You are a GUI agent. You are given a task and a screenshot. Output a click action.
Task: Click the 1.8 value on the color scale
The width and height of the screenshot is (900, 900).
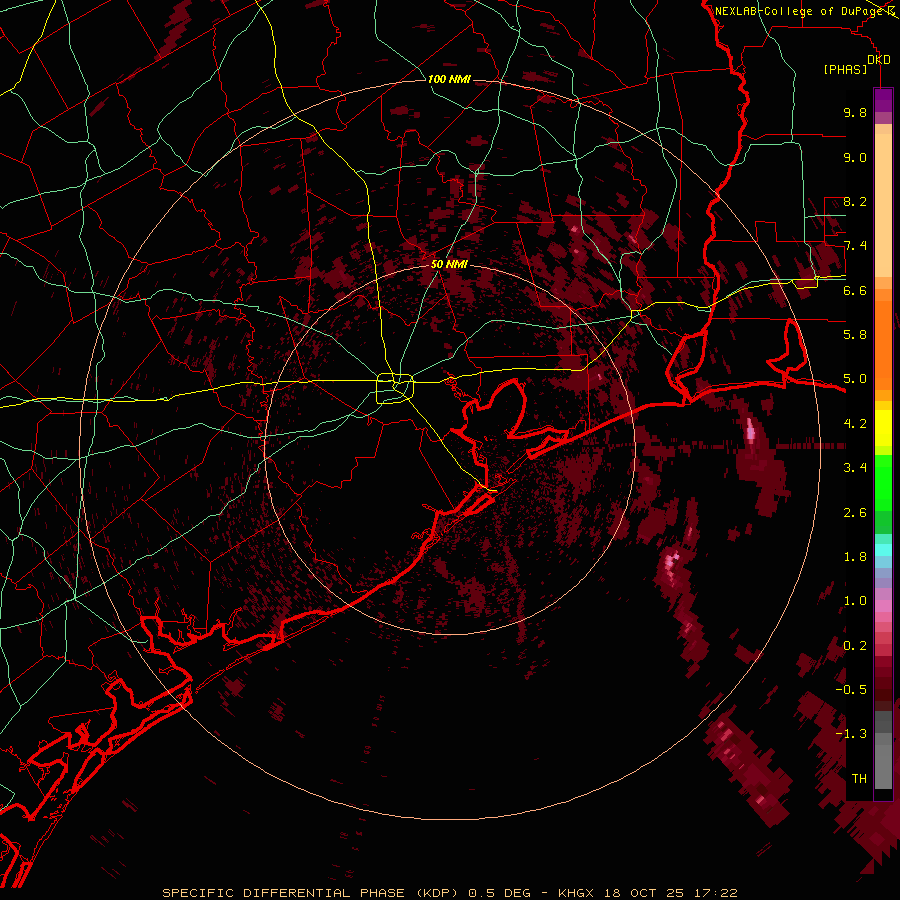pyautogui.click(x=855, y=557)
